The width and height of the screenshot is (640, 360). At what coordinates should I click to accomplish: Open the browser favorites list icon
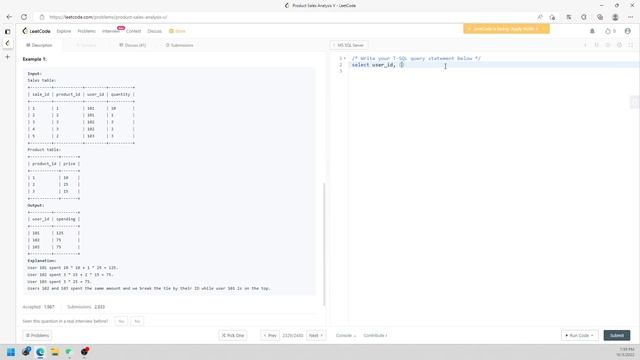point(569,17)
